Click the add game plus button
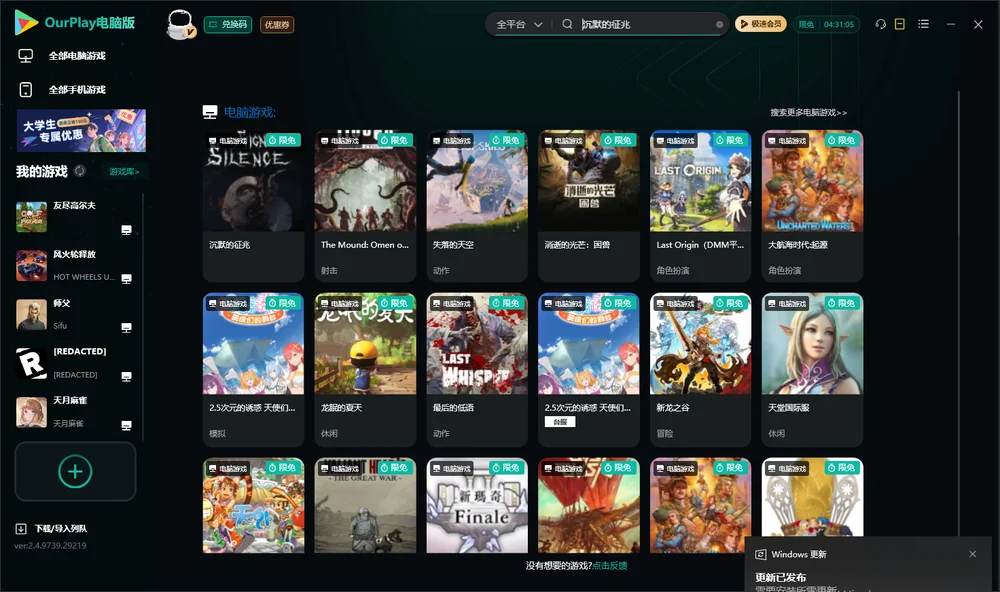Viewport: 1000px width, 592px height. (x=75, y=471)
